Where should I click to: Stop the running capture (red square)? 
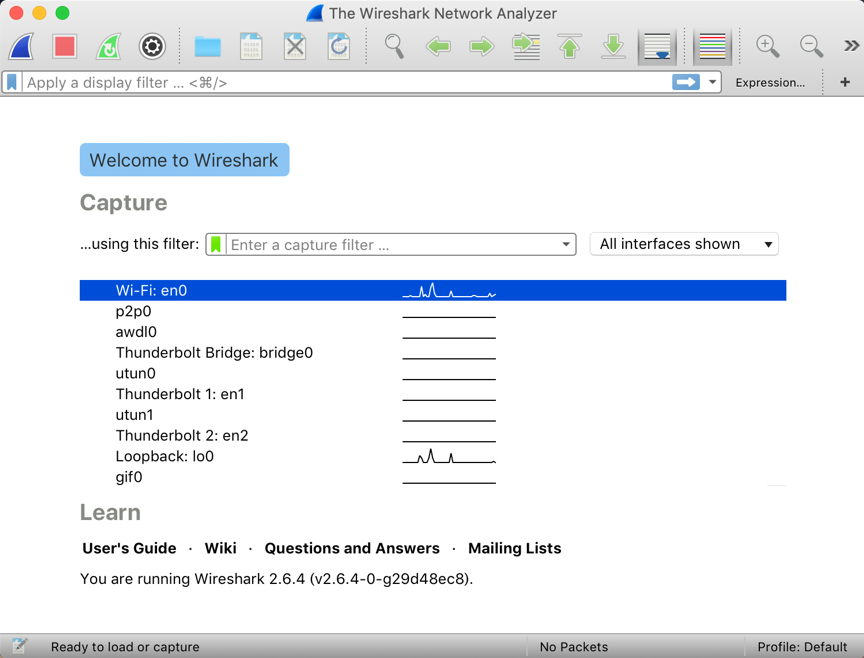tap(65, 46)
